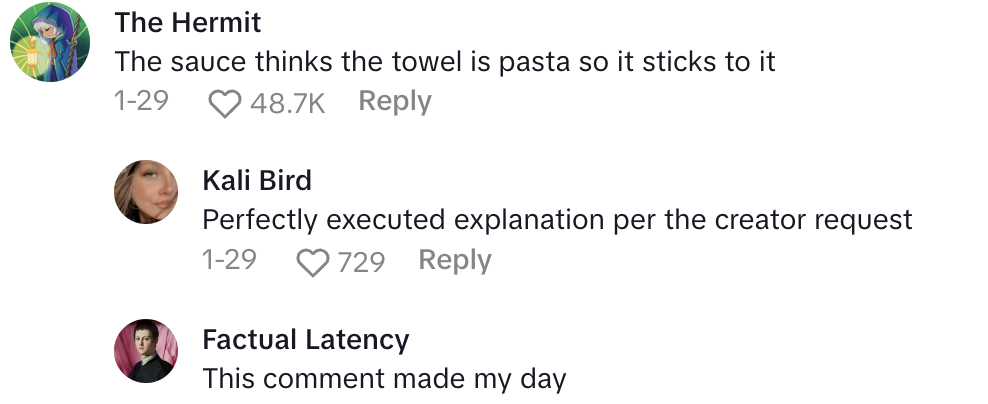Click the 48.7K like count
Viewport: 988px width, 404px height.
click(288, 103)
